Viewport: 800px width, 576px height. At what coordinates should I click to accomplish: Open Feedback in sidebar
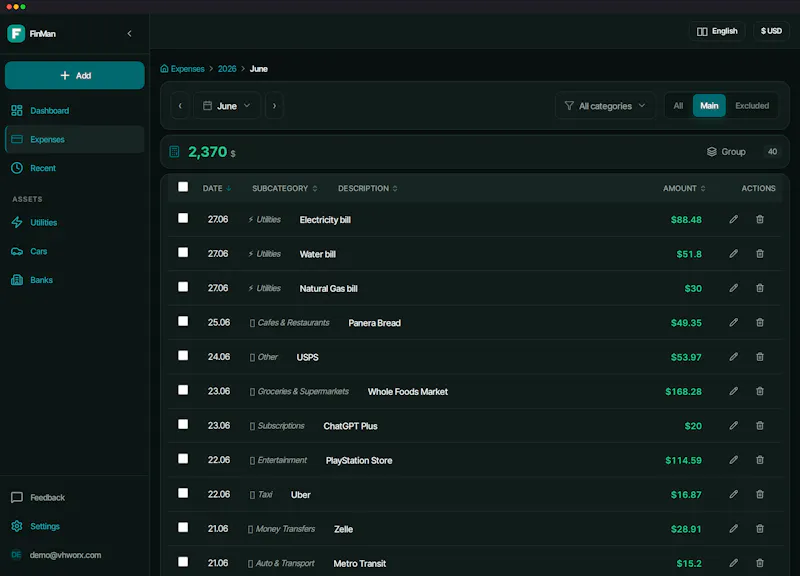74,497
